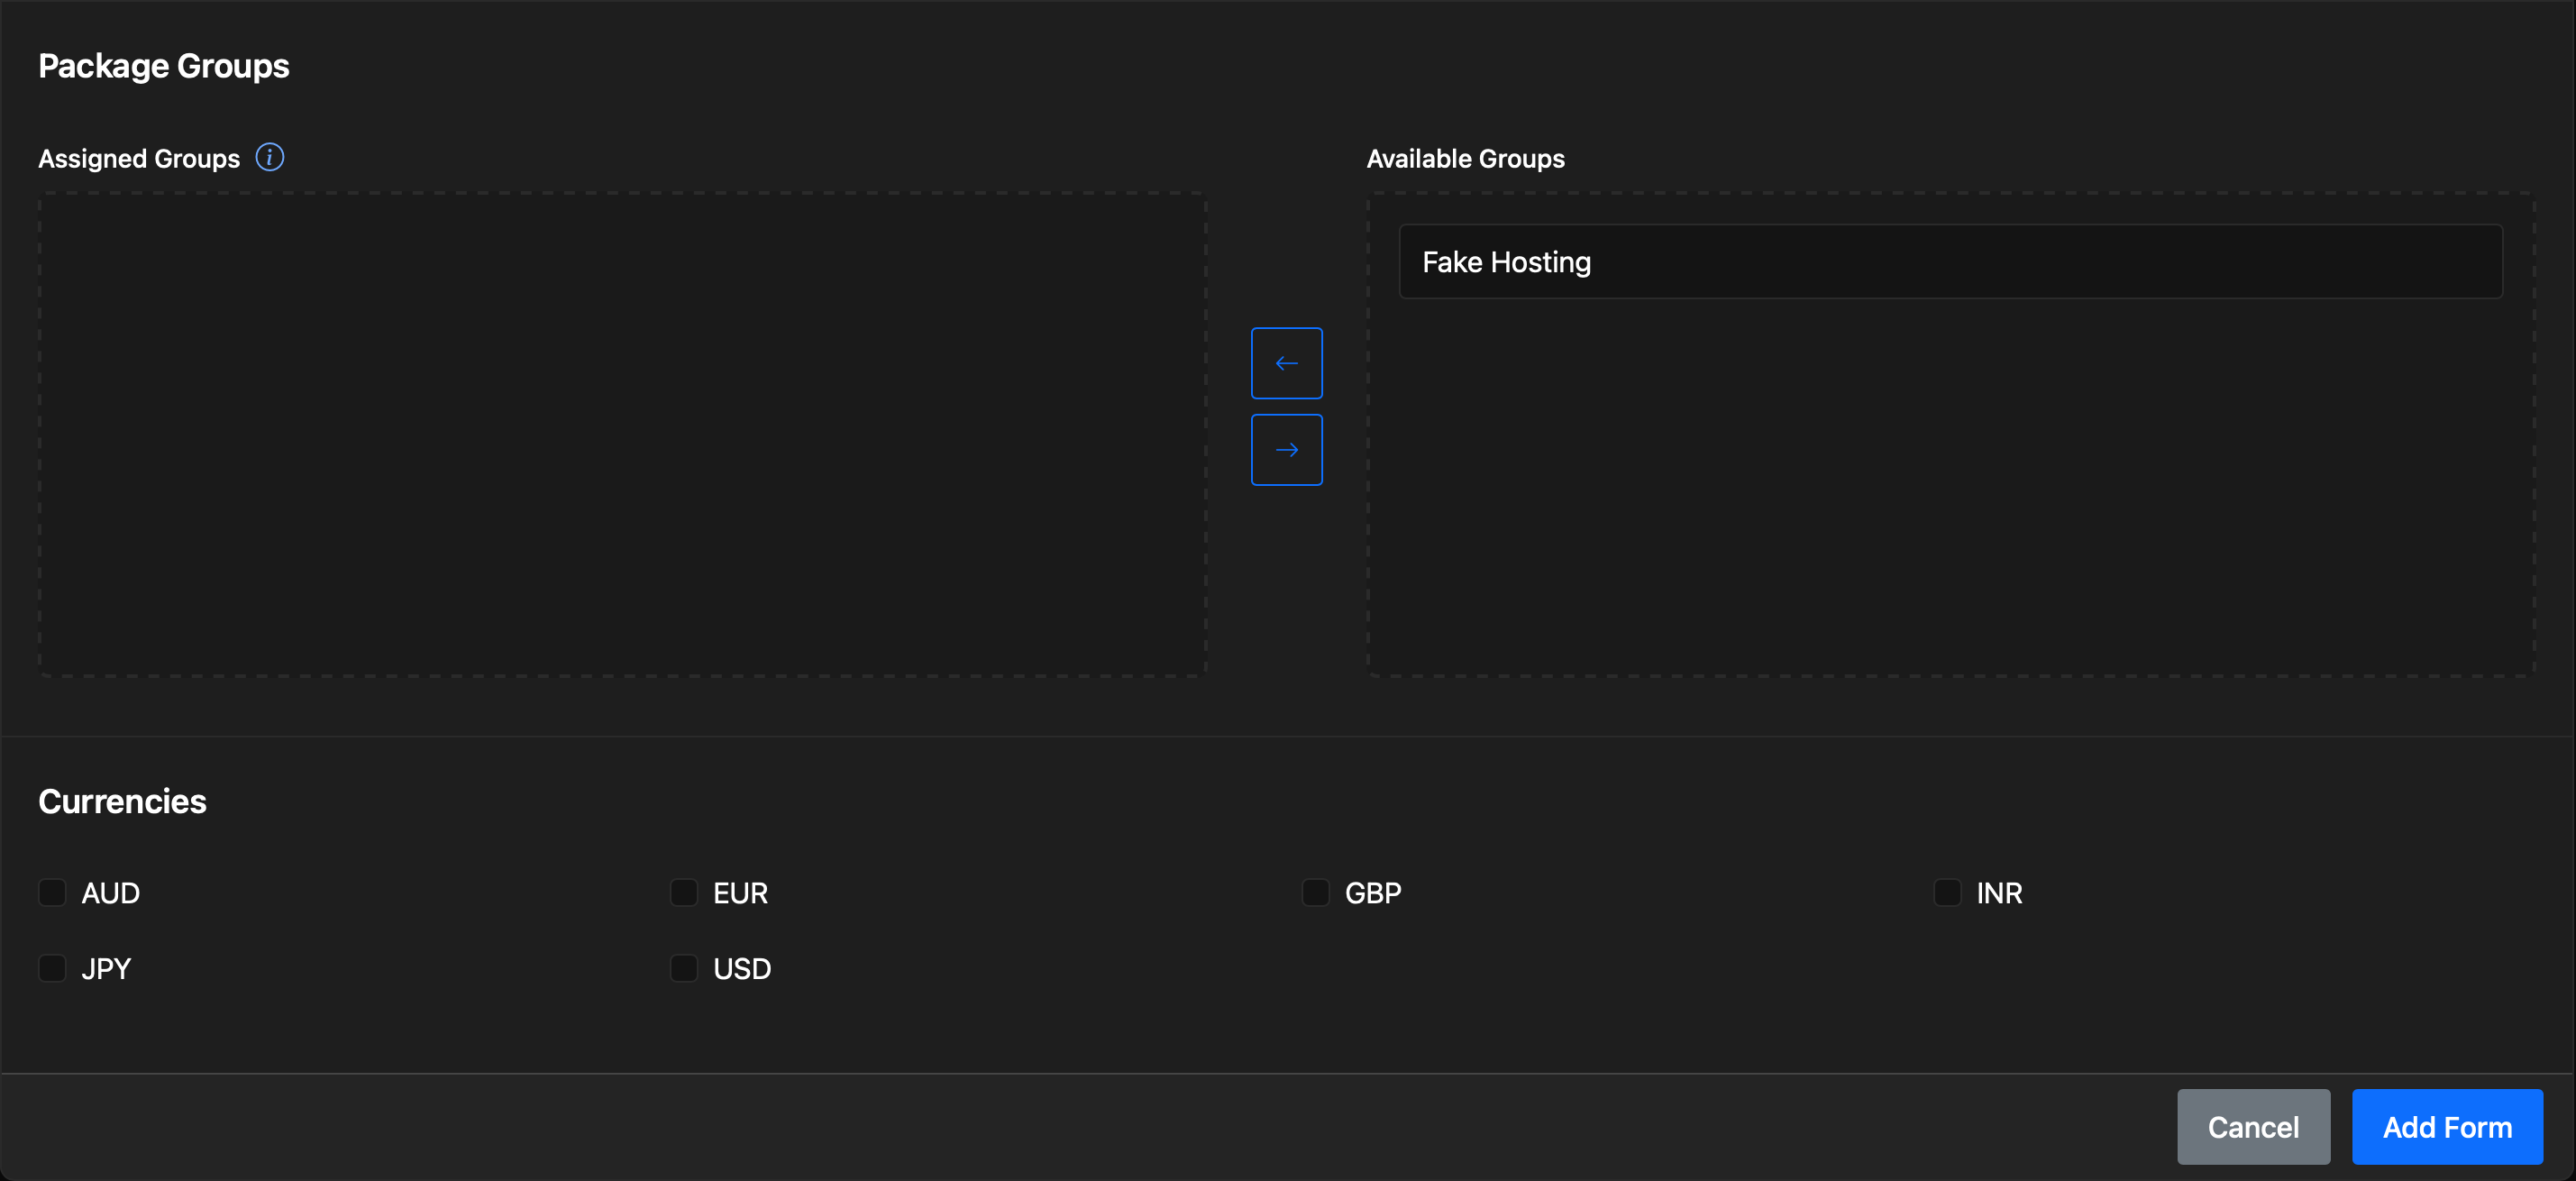The width and height of the screenshot is (2576, 1181).
Task: Click the Assigned Groups info icon
Action: click(x=269, y=157)
